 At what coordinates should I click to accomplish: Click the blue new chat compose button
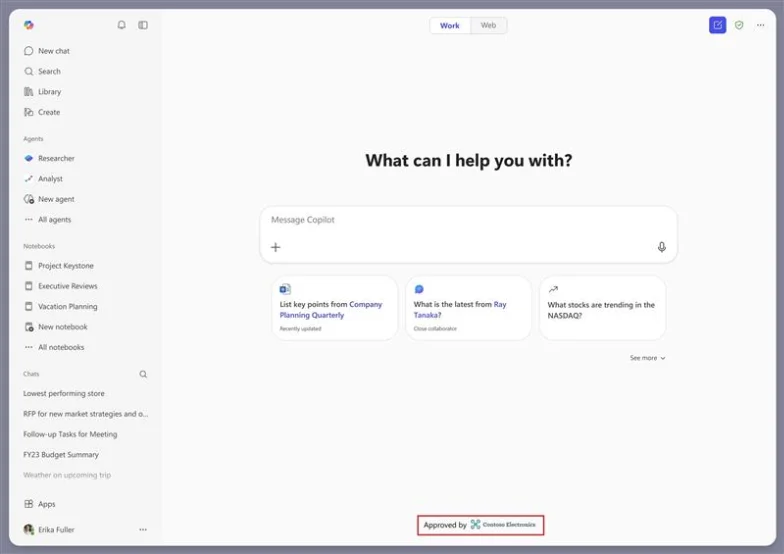[718, 25]
